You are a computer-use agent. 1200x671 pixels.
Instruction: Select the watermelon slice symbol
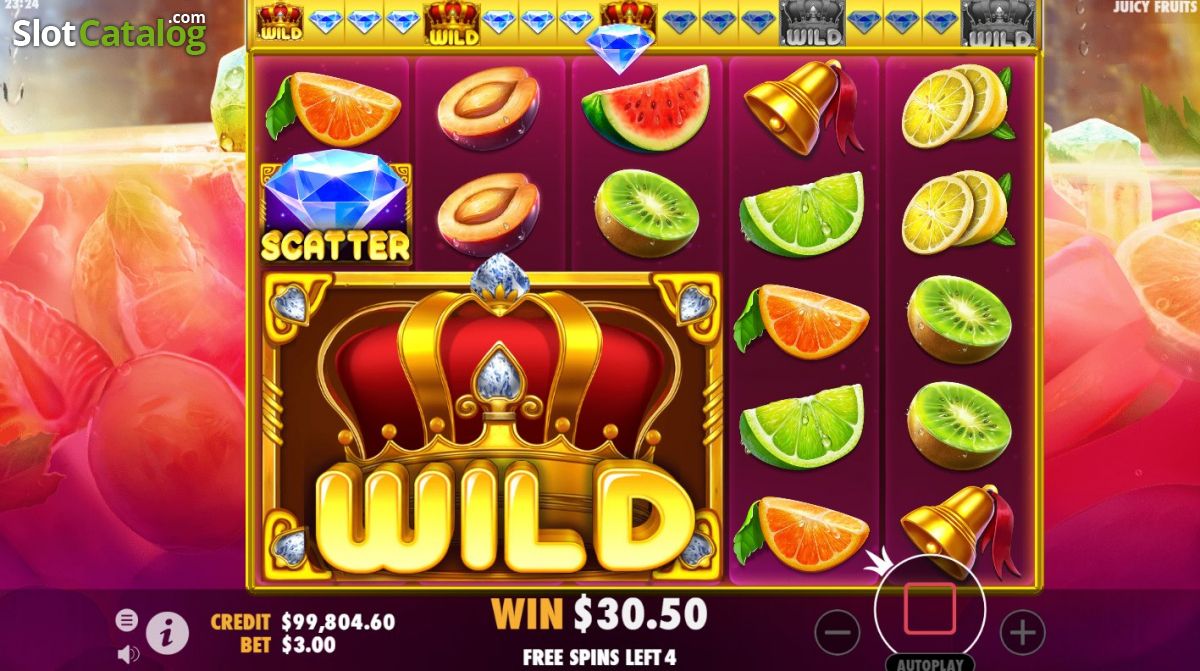(x=646, y=108)
